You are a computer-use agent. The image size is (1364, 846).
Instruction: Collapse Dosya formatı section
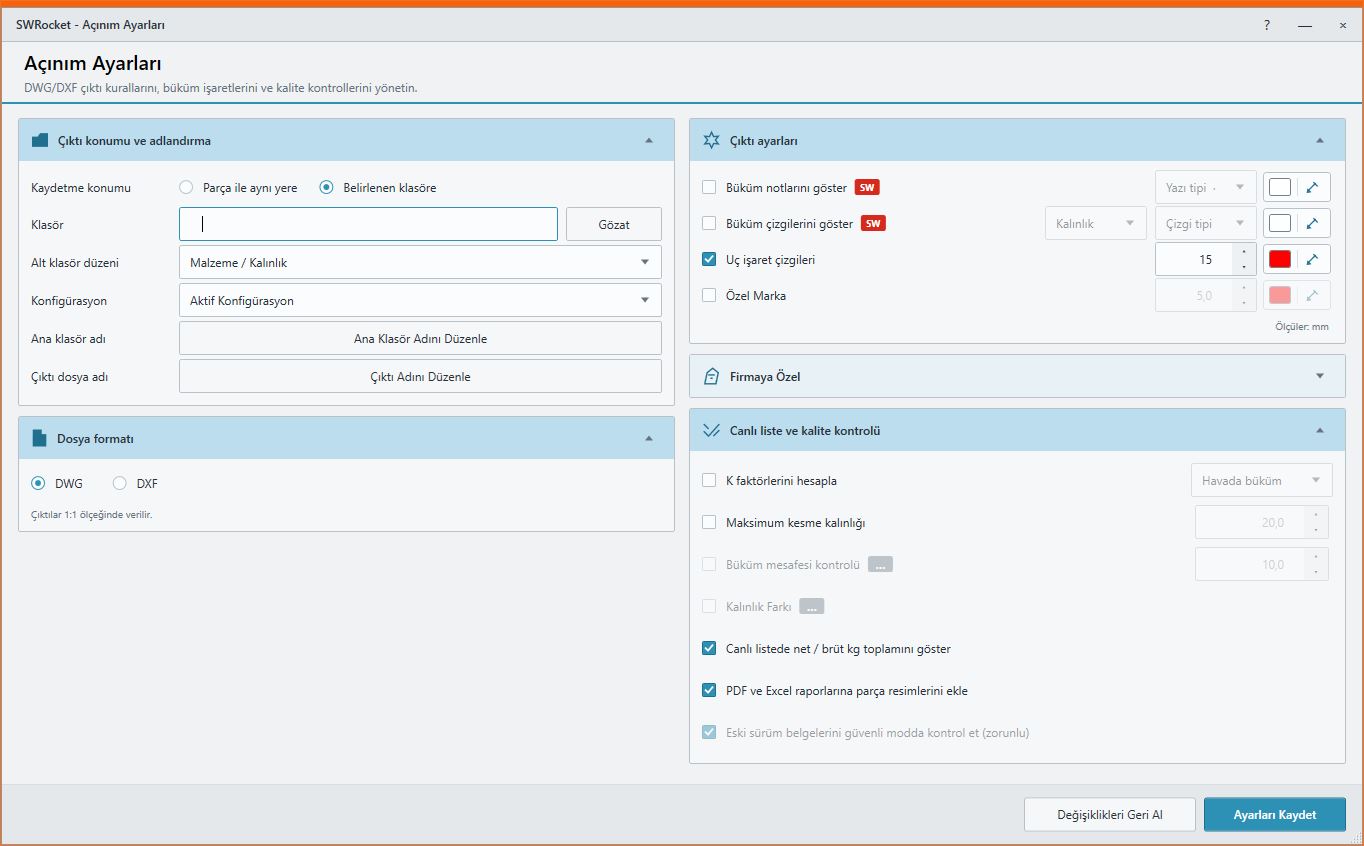(649, 438)
